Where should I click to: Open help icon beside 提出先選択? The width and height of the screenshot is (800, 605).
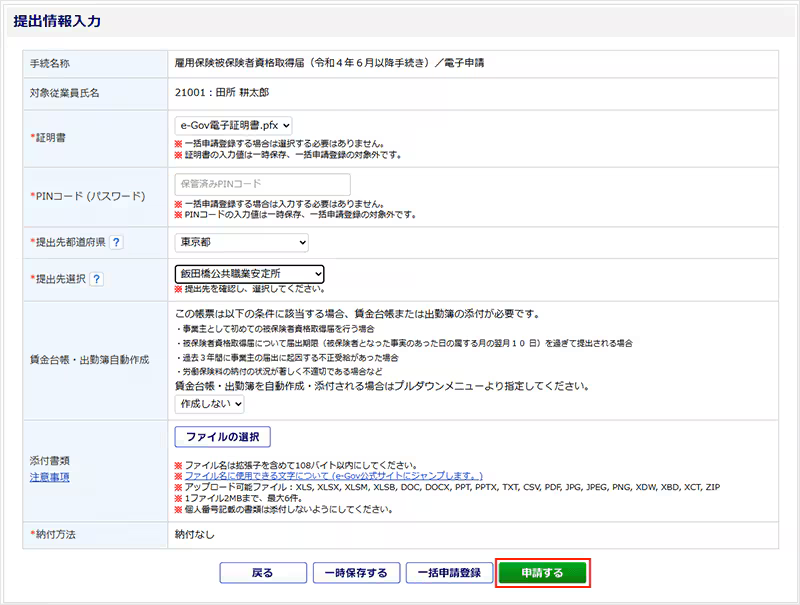coord(96,279)
